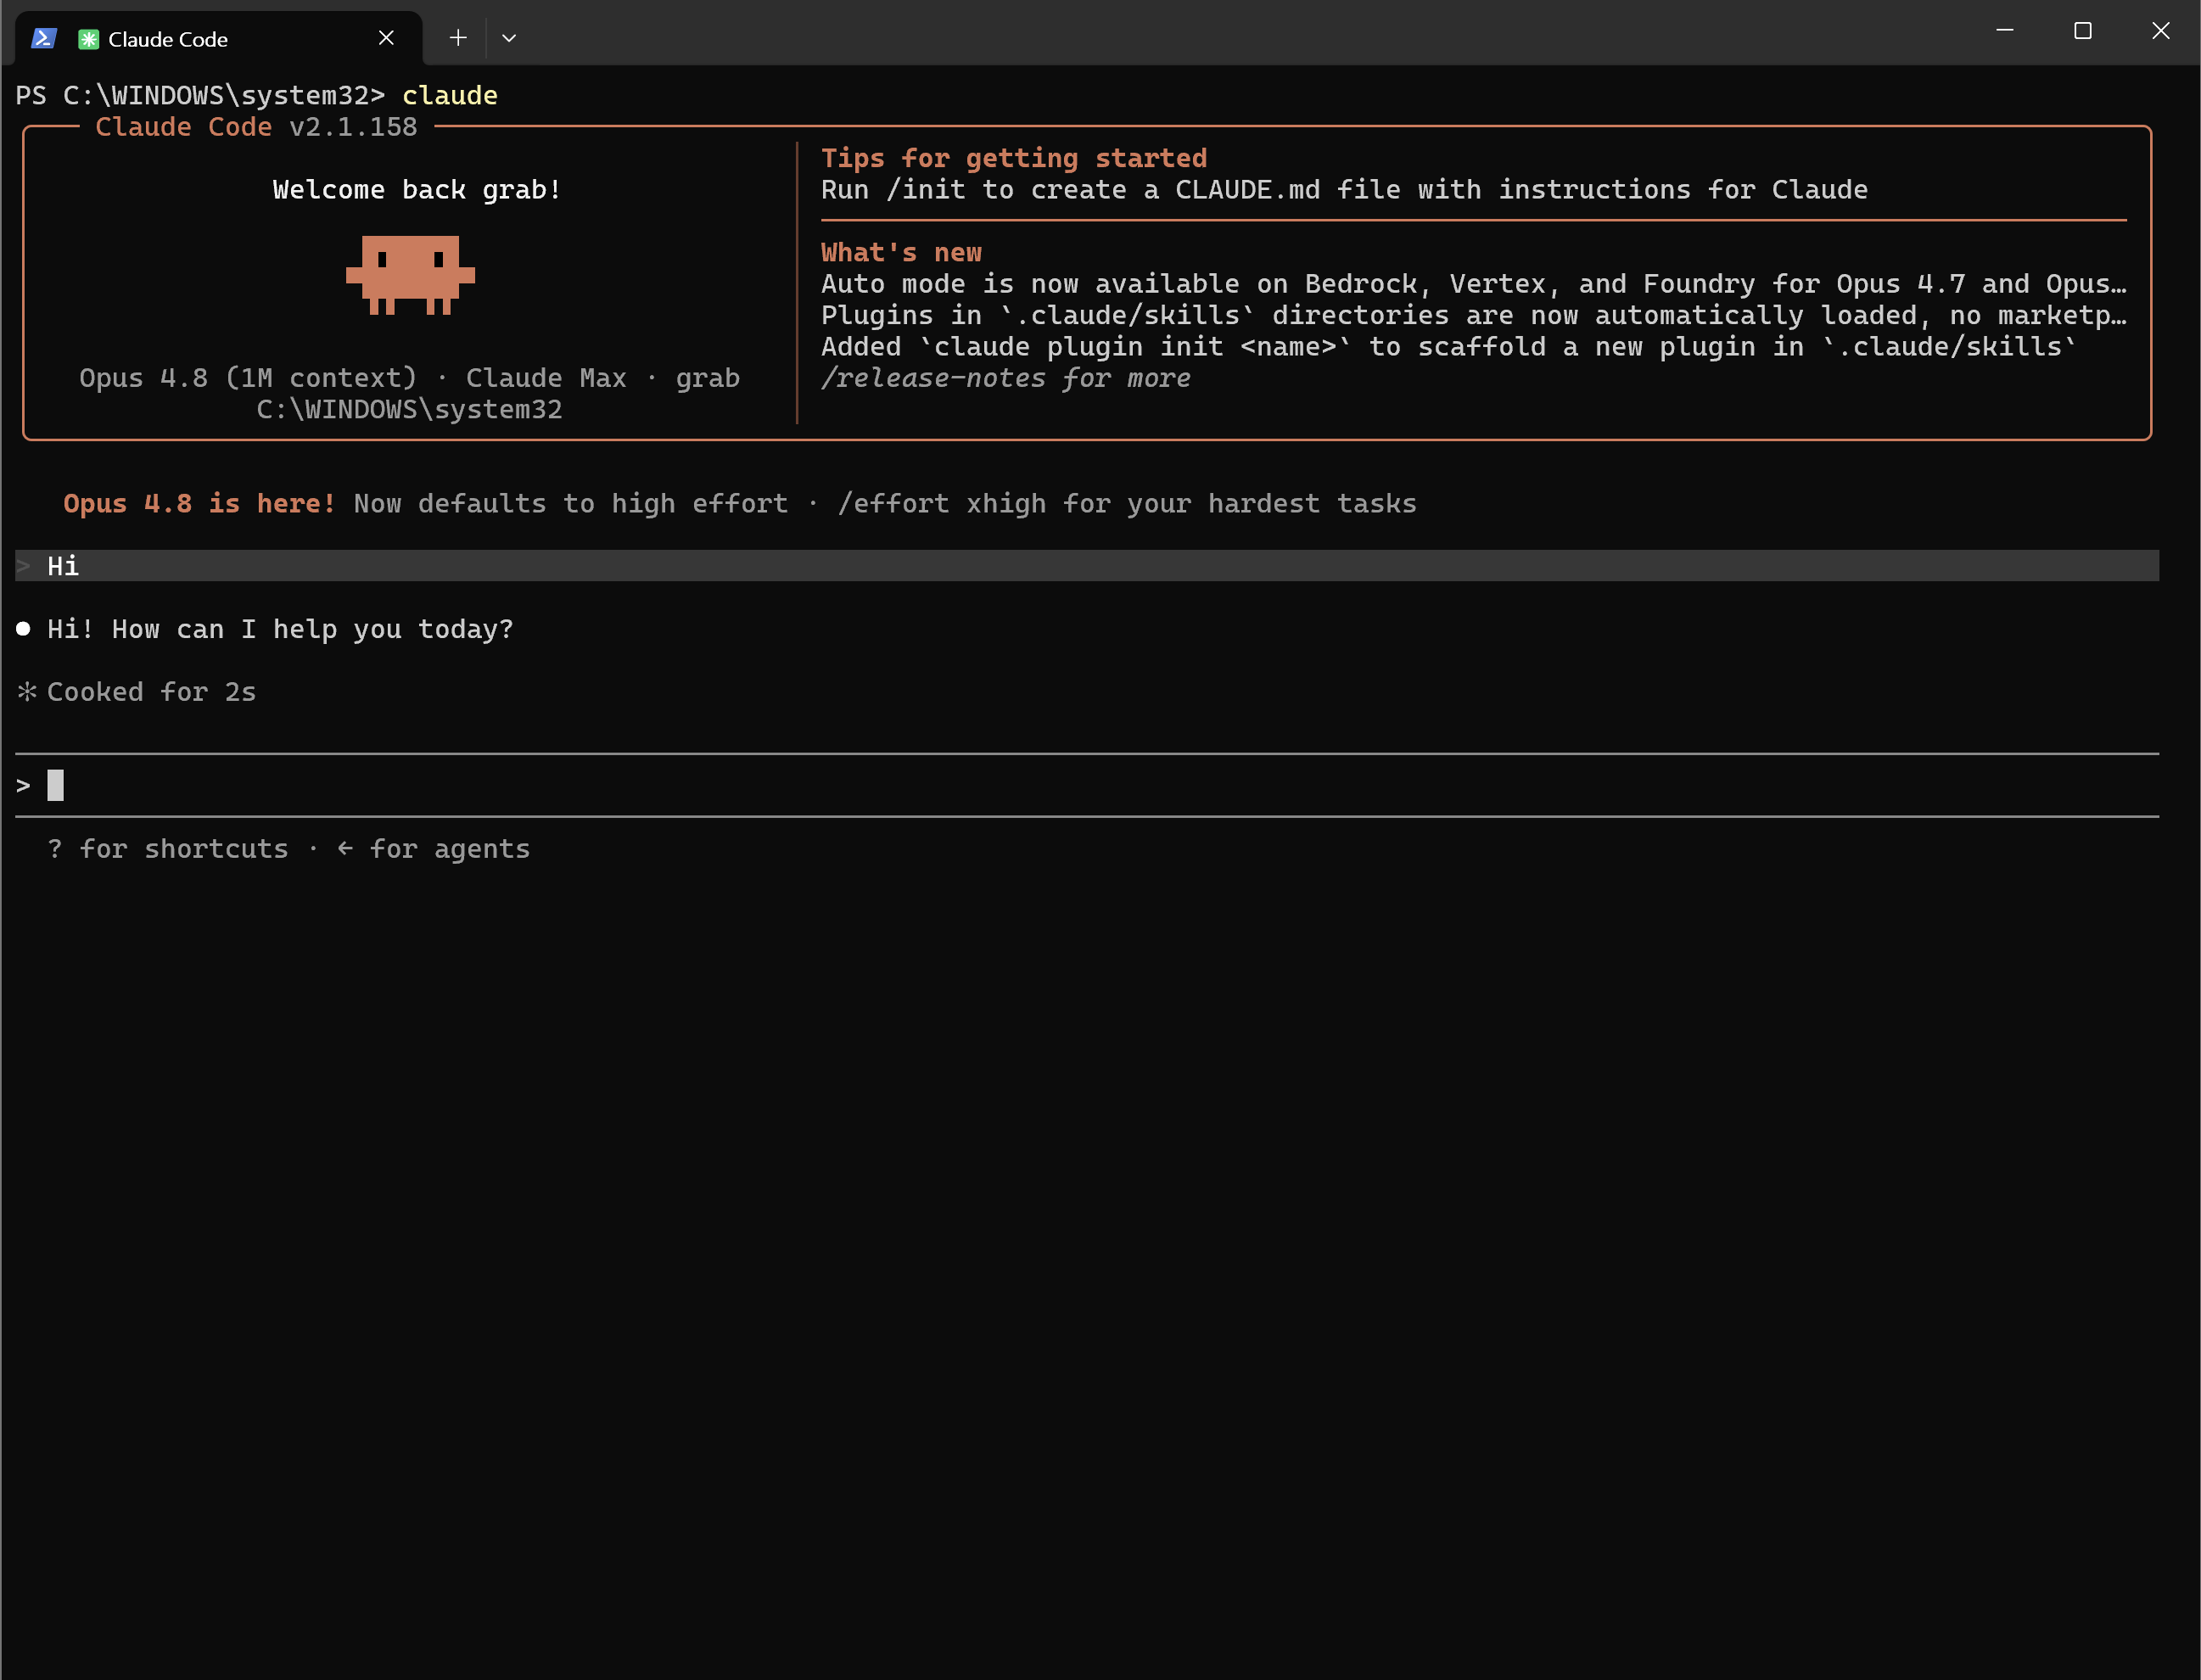Viewport: 2201px width, 1680px height.
Task: Close the Claude Code tab
Action: click(386, 38)
